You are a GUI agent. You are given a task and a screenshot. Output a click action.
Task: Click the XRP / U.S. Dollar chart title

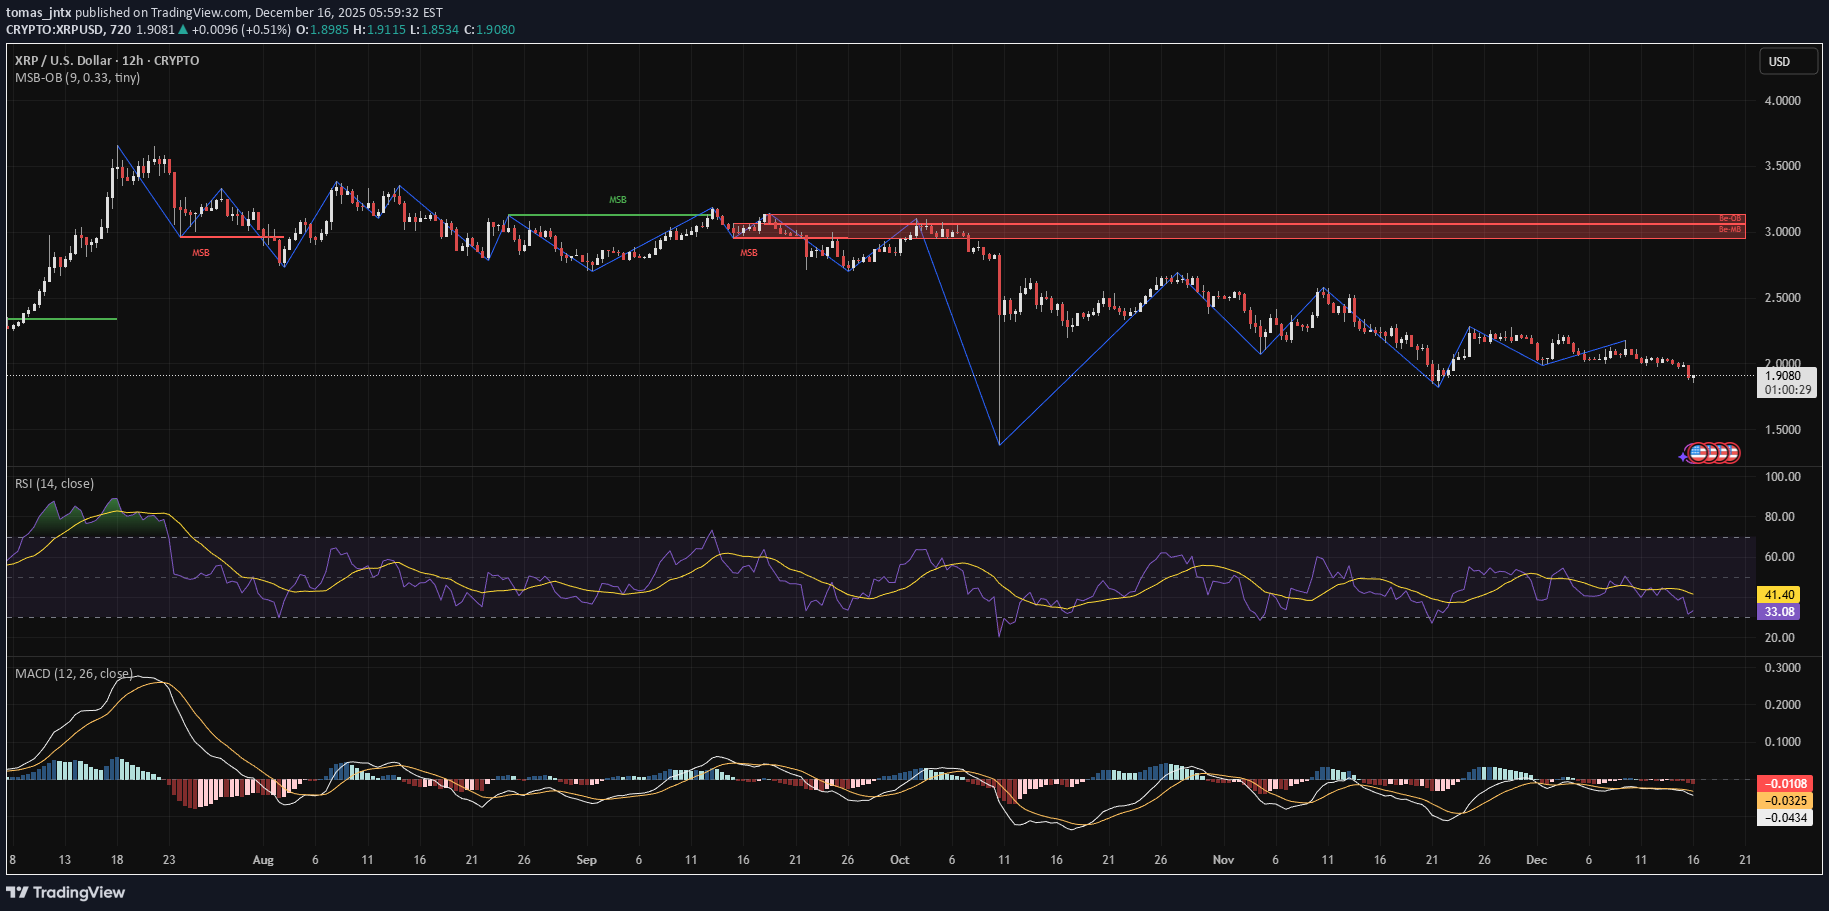107,61
